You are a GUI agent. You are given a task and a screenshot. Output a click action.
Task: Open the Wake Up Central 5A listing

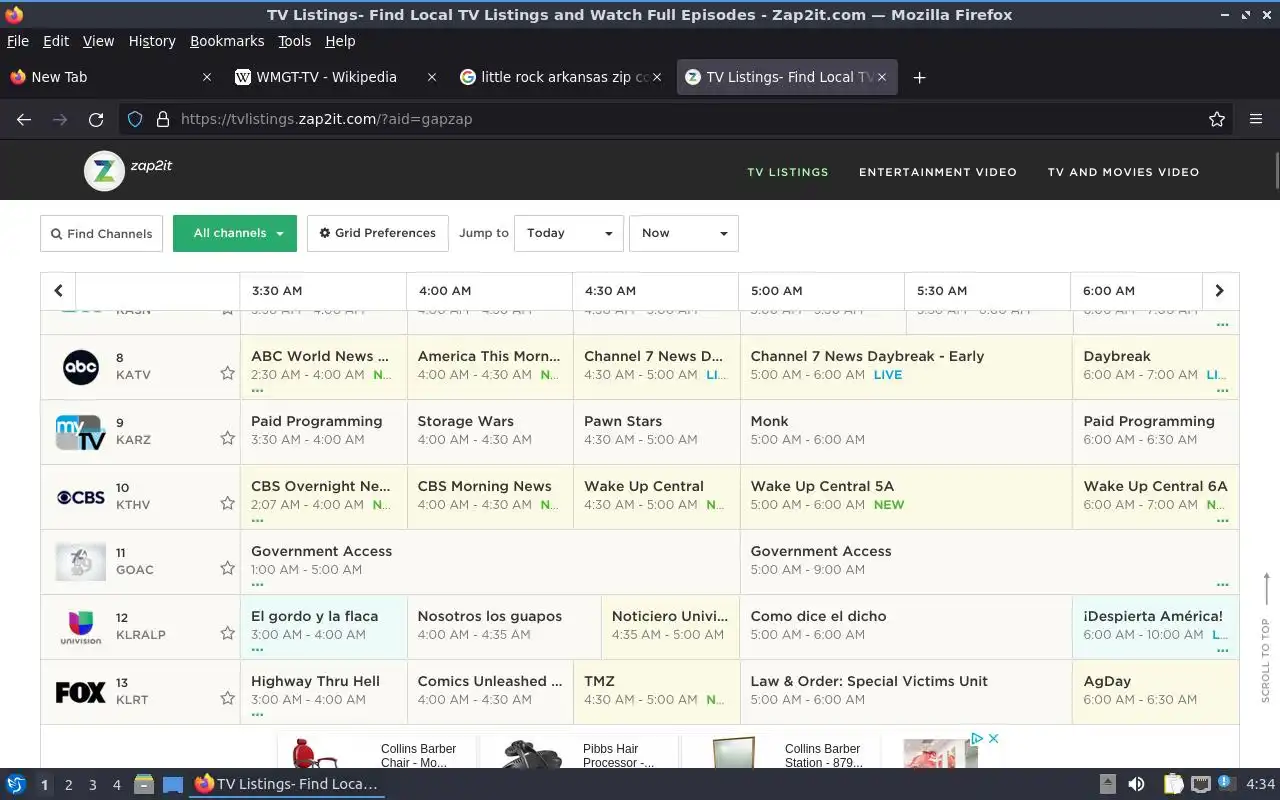point(905,497)
